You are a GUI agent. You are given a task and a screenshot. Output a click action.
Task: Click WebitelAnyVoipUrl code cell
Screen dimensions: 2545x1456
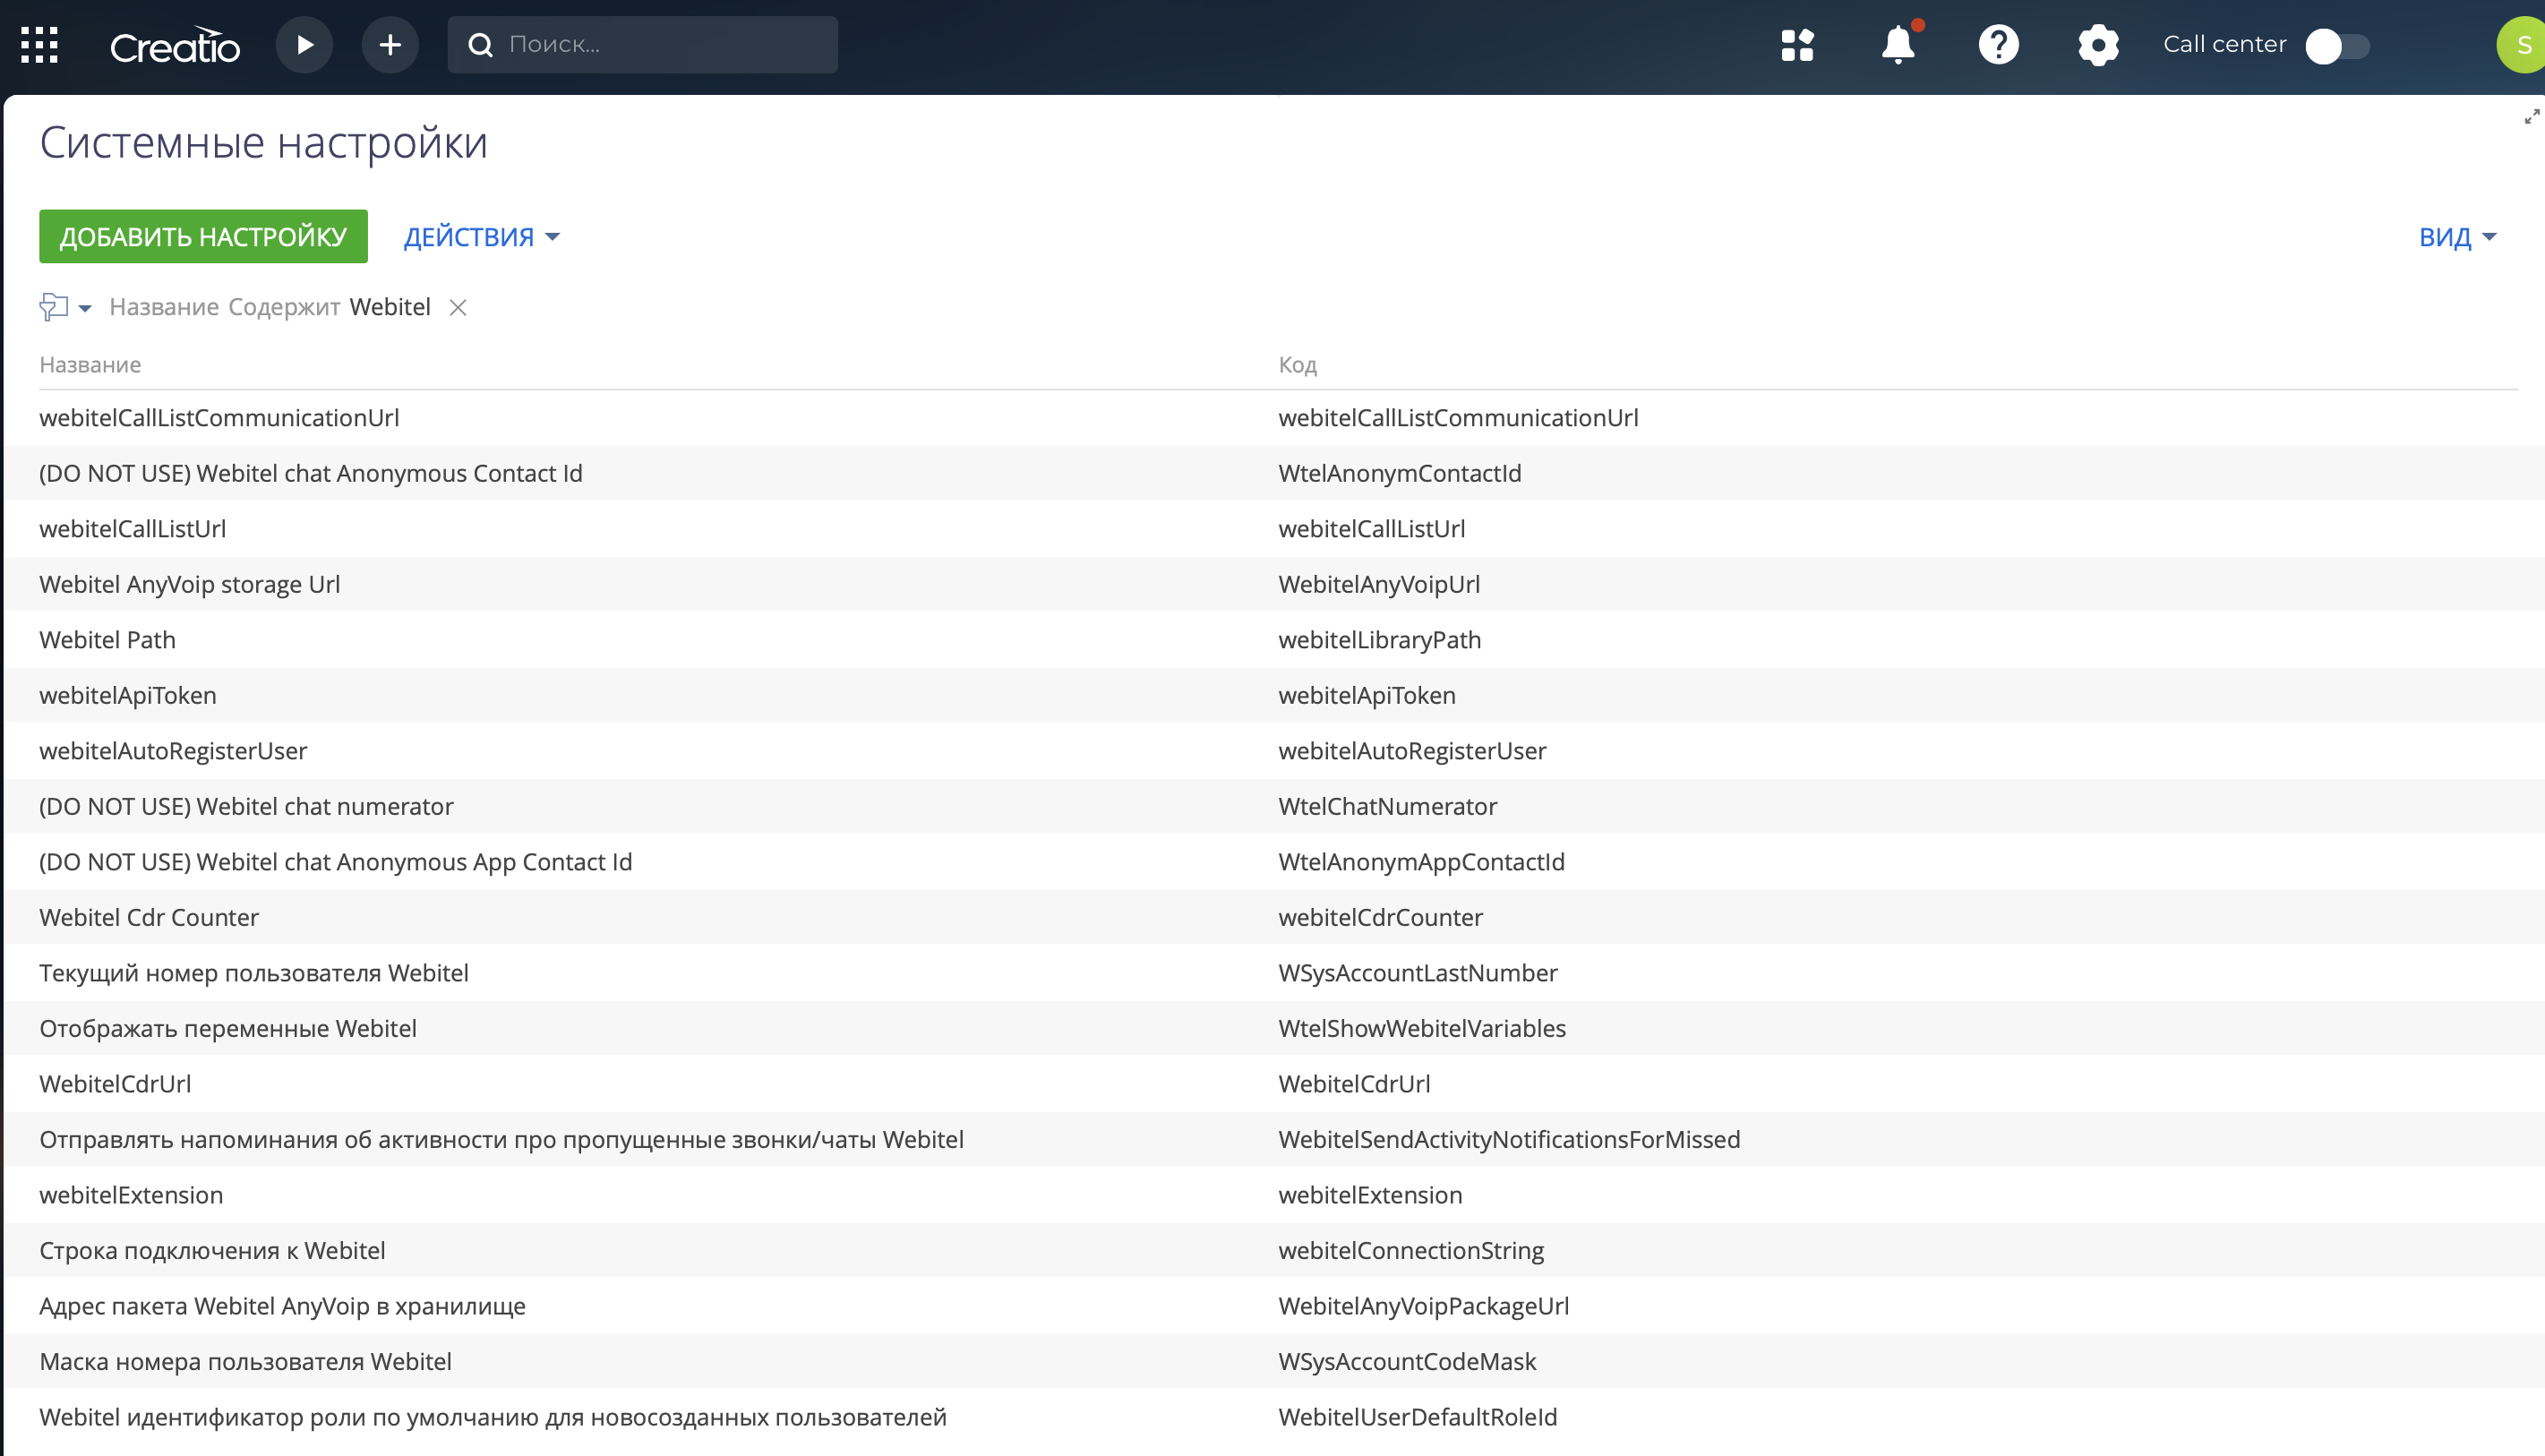[1379, 584]
